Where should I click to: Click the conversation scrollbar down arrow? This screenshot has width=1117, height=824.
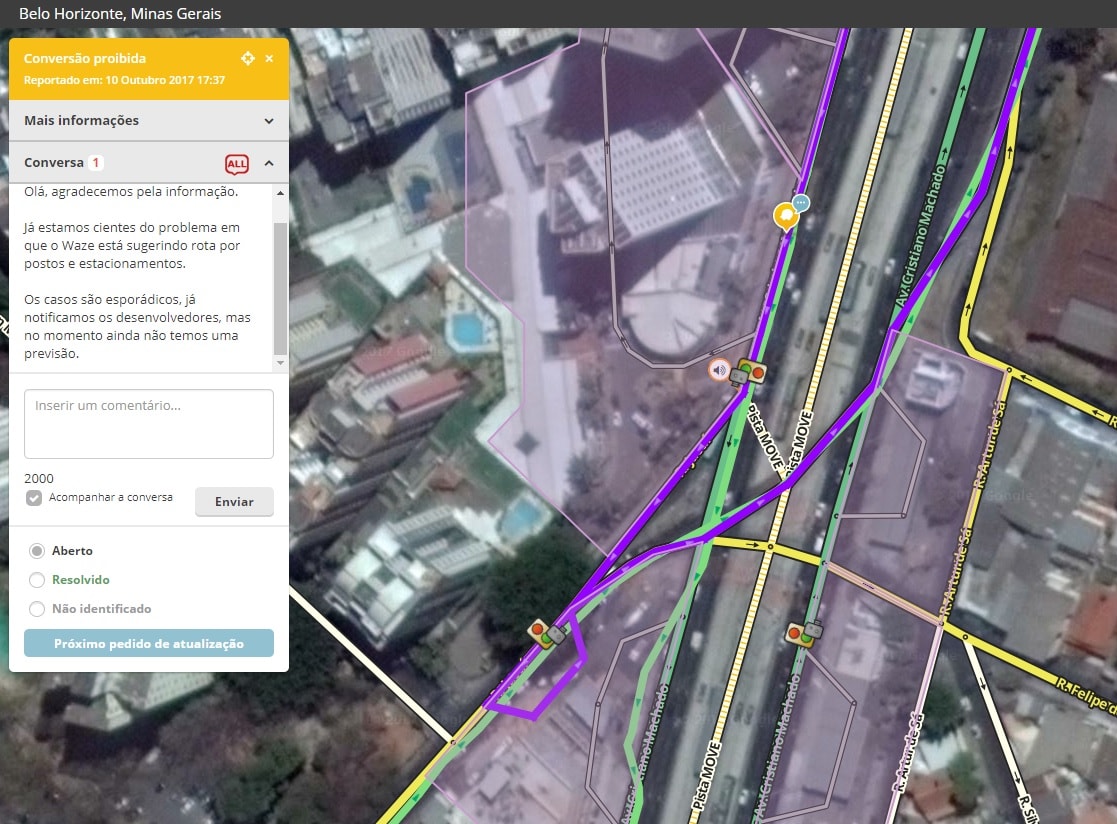tap(280, 363)
